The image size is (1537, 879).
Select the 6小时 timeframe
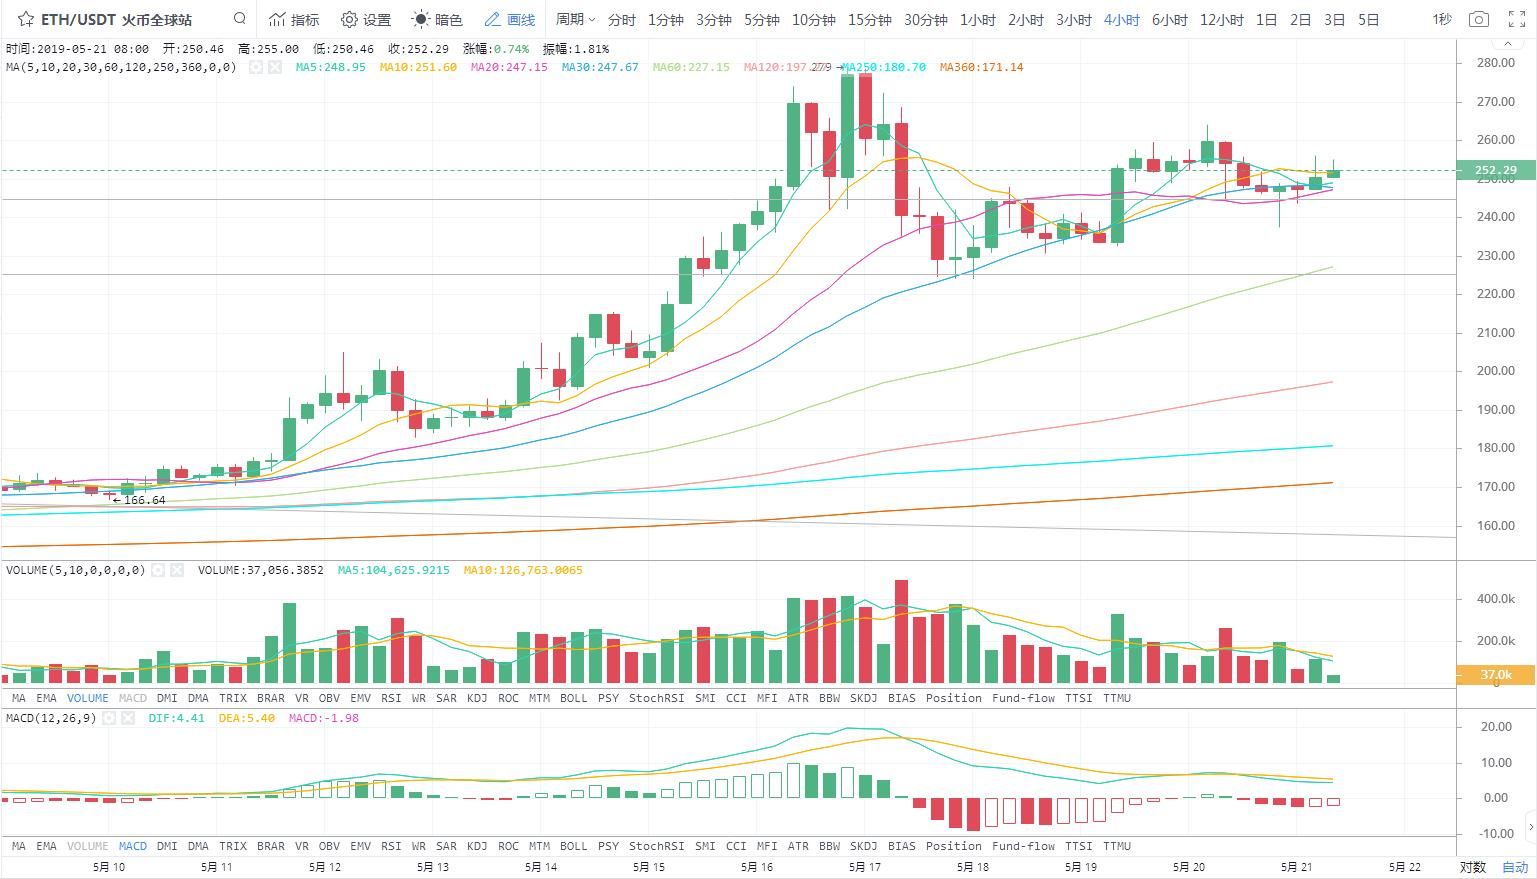tap(1169, 19)
